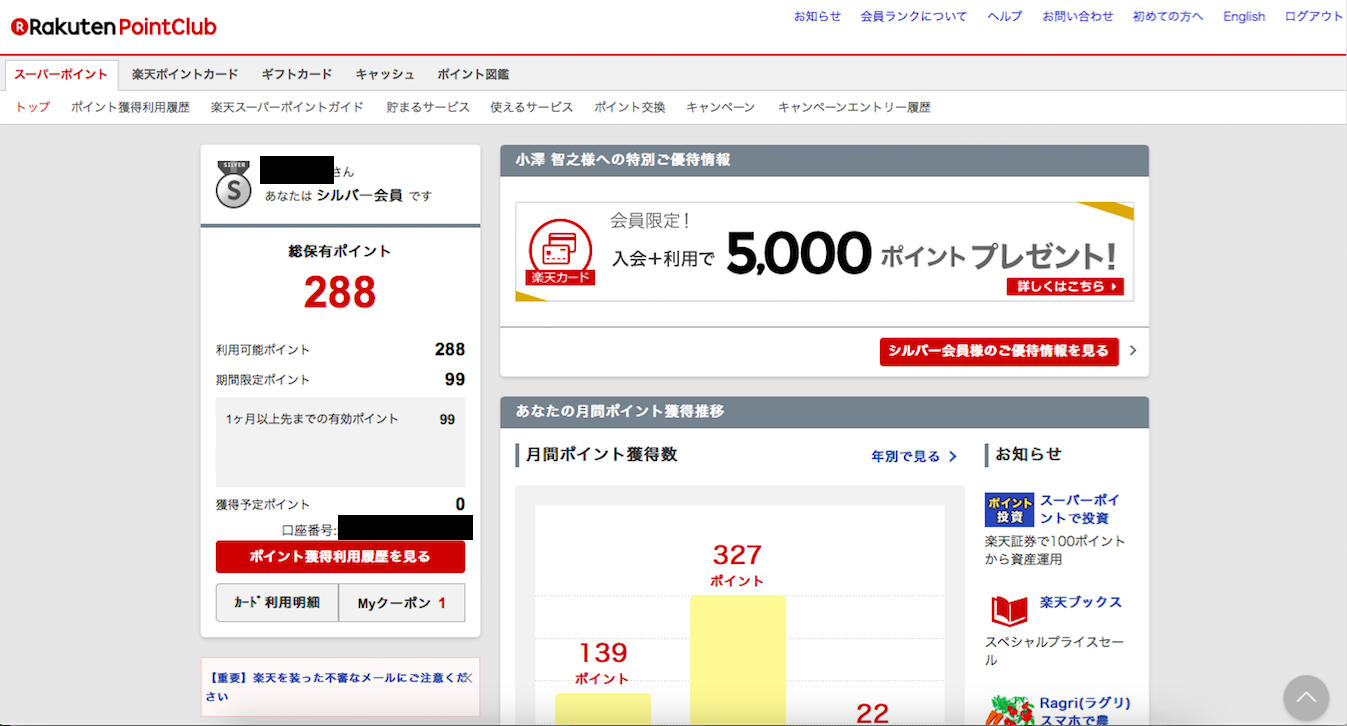This screenshot has width=1347, height=726.
Task: Open the ヘルプ link
Action: pos(1005,17)
